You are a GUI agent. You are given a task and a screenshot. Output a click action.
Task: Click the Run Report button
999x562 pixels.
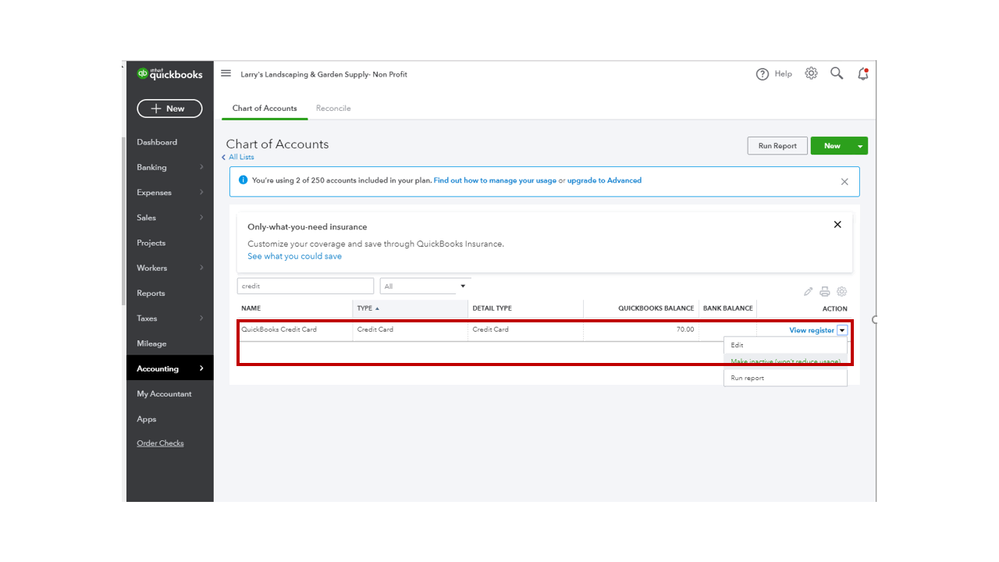pos(777,146)
